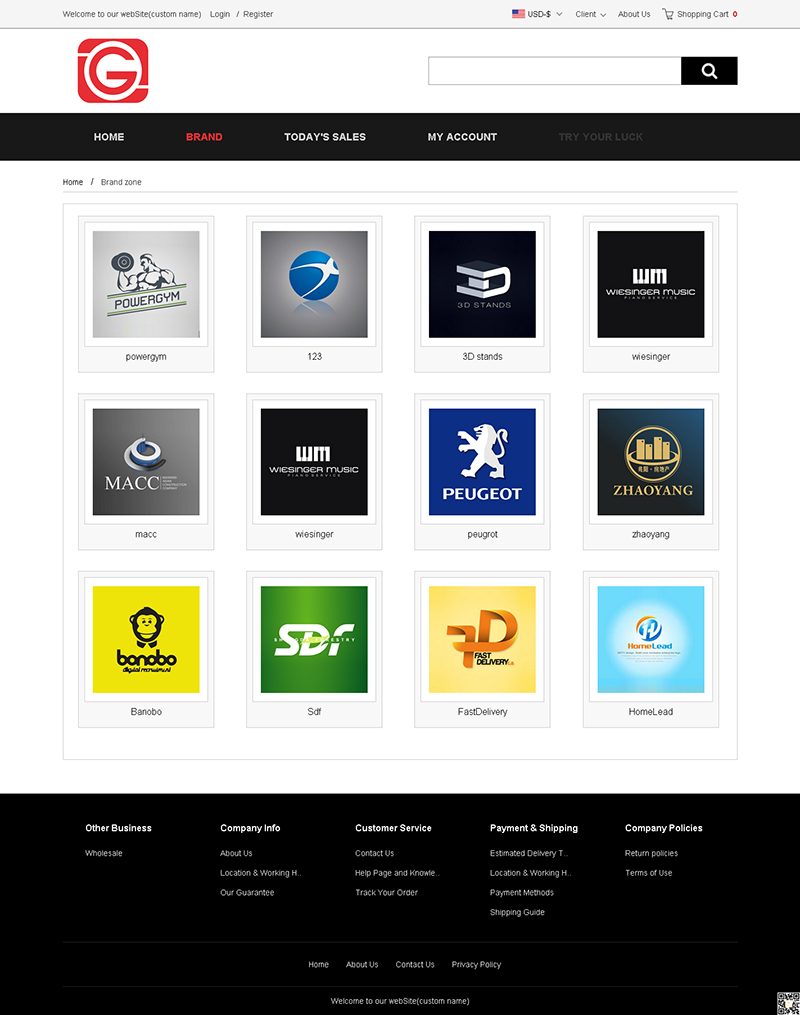Open the HomeLead brand logo

point(650,640)
